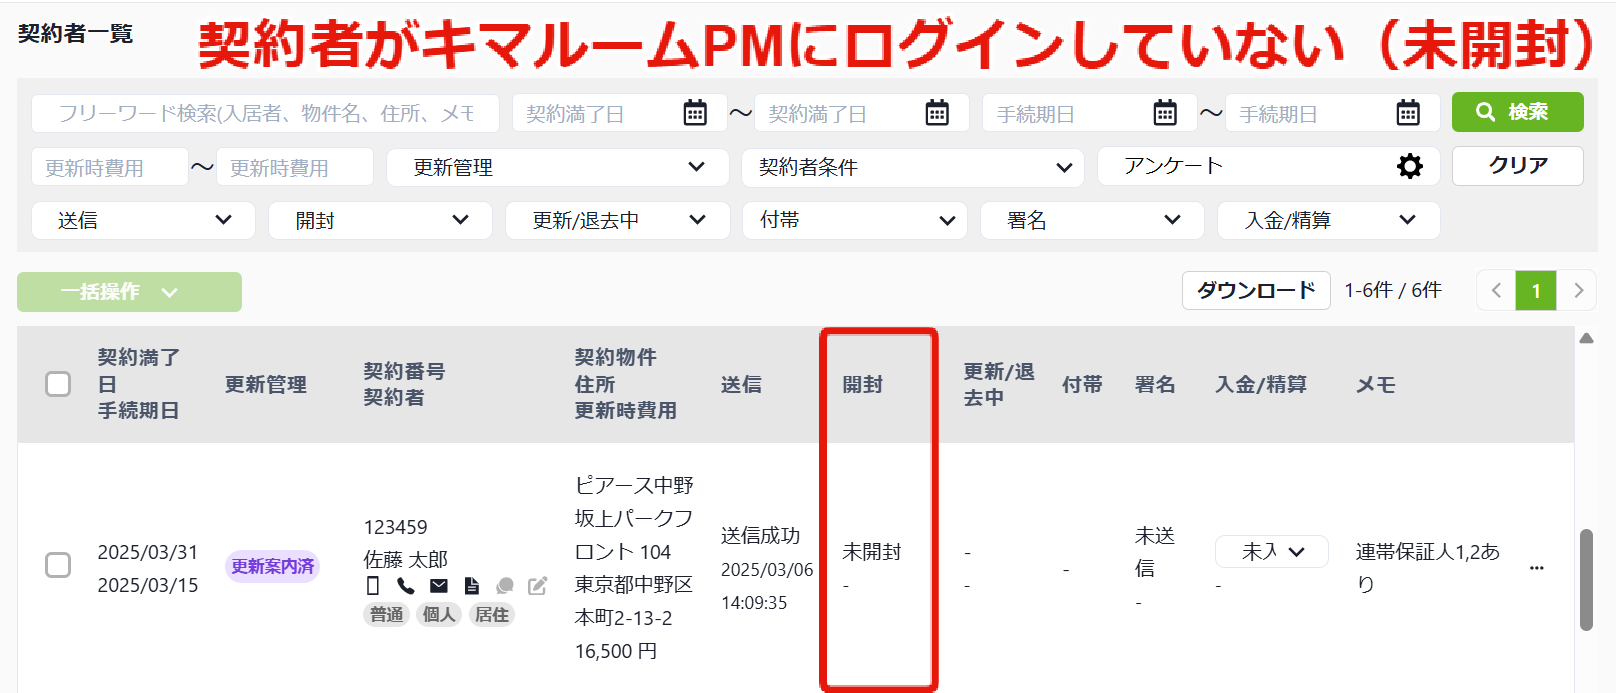
Task: Focus the maximum 更新時費用 field
Action: coord(295,167)
